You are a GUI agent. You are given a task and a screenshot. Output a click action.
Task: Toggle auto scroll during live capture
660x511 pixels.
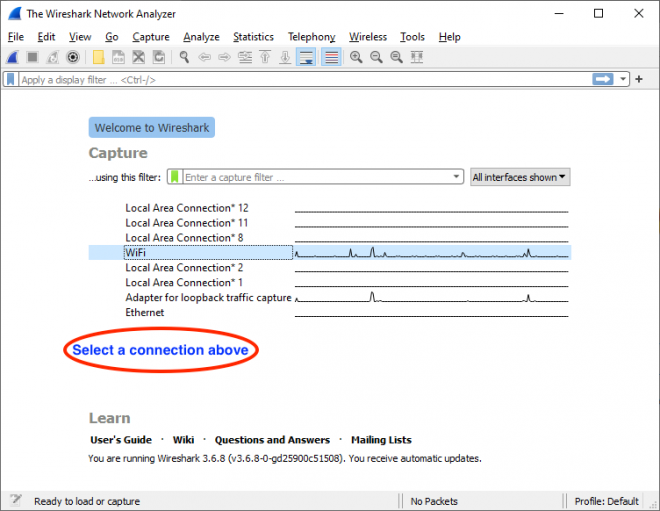(x=306, y=57)
